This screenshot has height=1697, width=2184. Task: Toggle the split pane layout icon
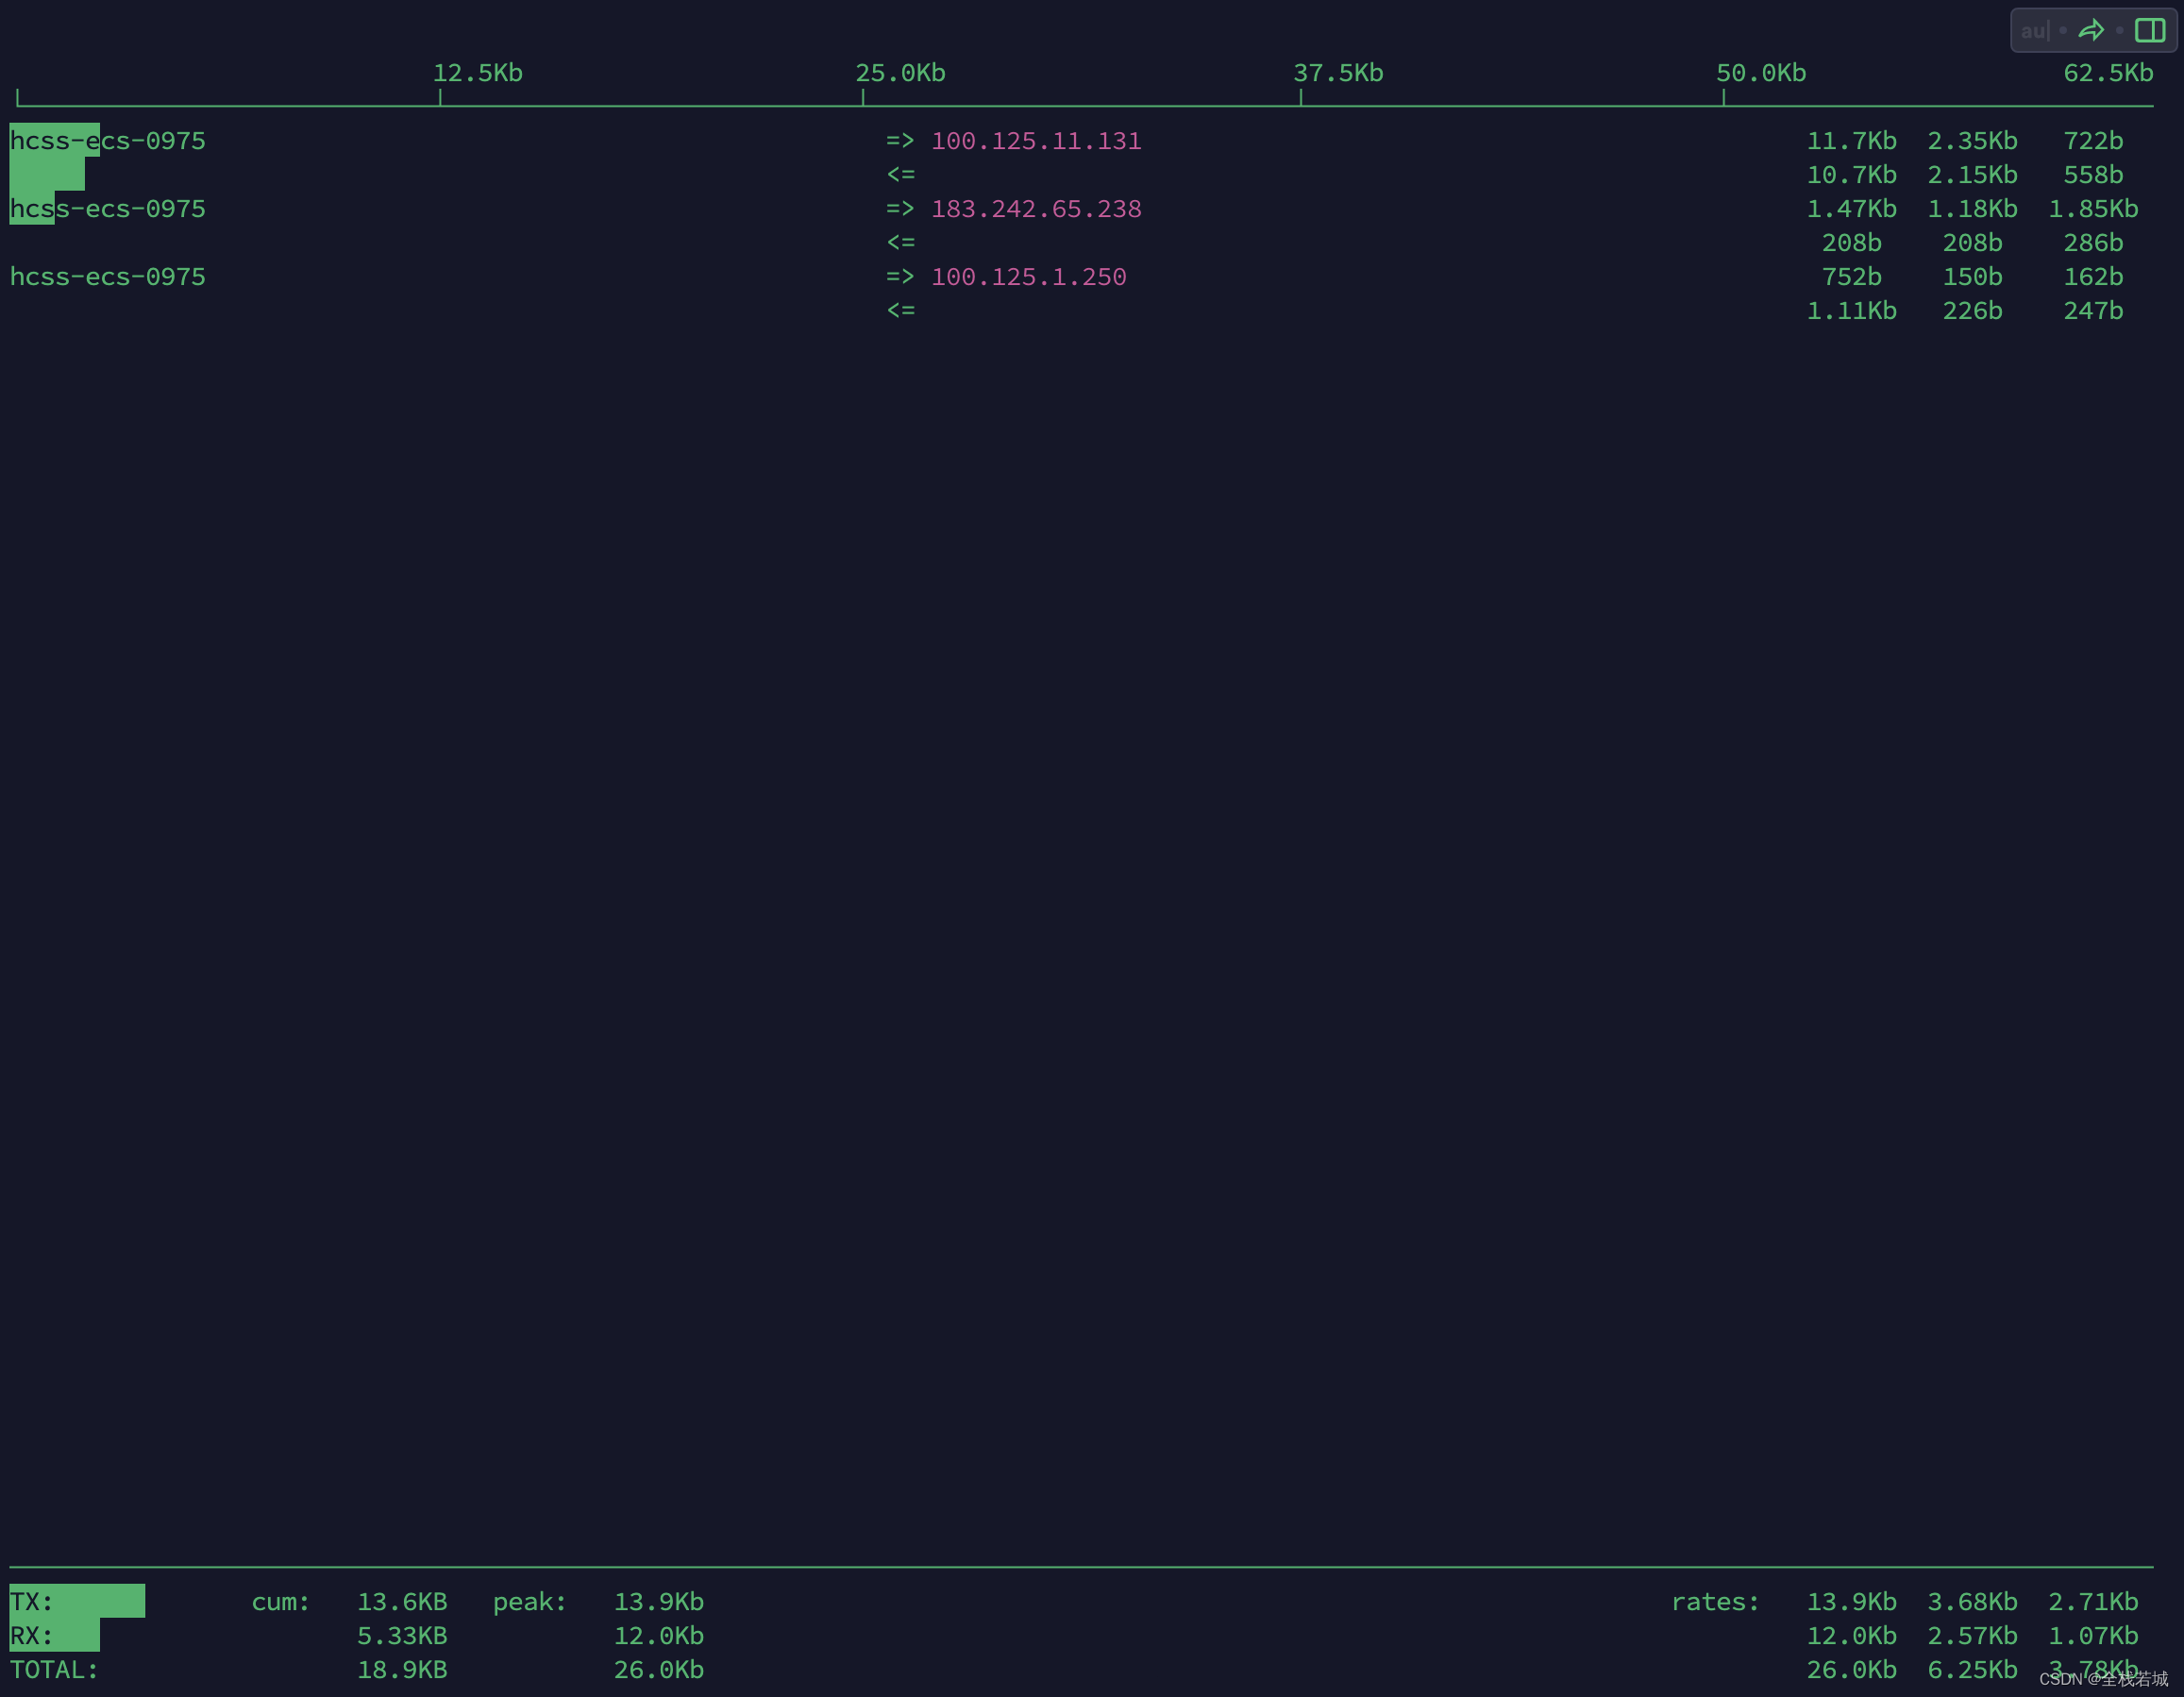click(2150, 30)
